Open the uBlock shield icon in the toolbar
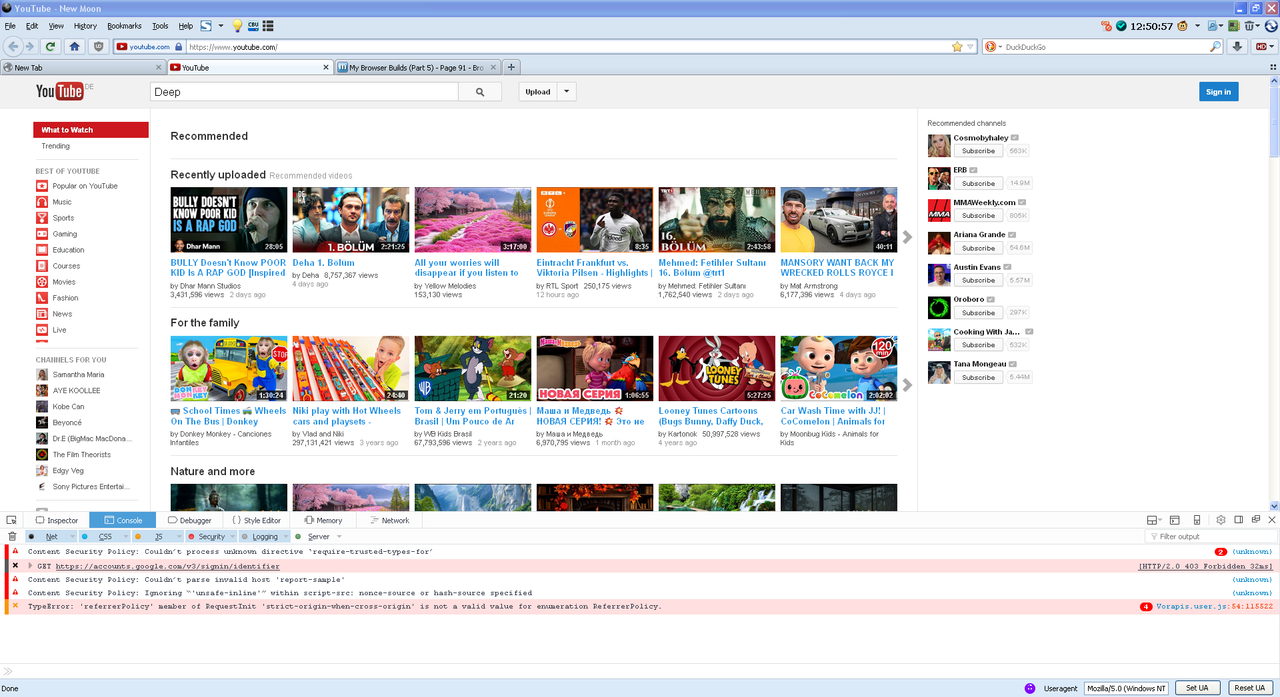The width and height of the screenshot is (1280, 697). tap(98, 46)
